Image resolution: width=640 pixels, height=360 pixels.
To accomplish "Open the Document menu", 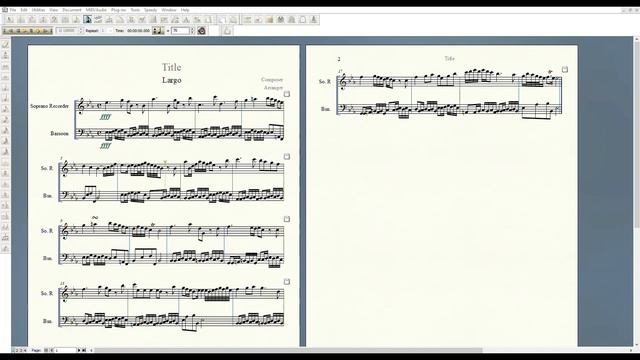I will coord(72,10).
